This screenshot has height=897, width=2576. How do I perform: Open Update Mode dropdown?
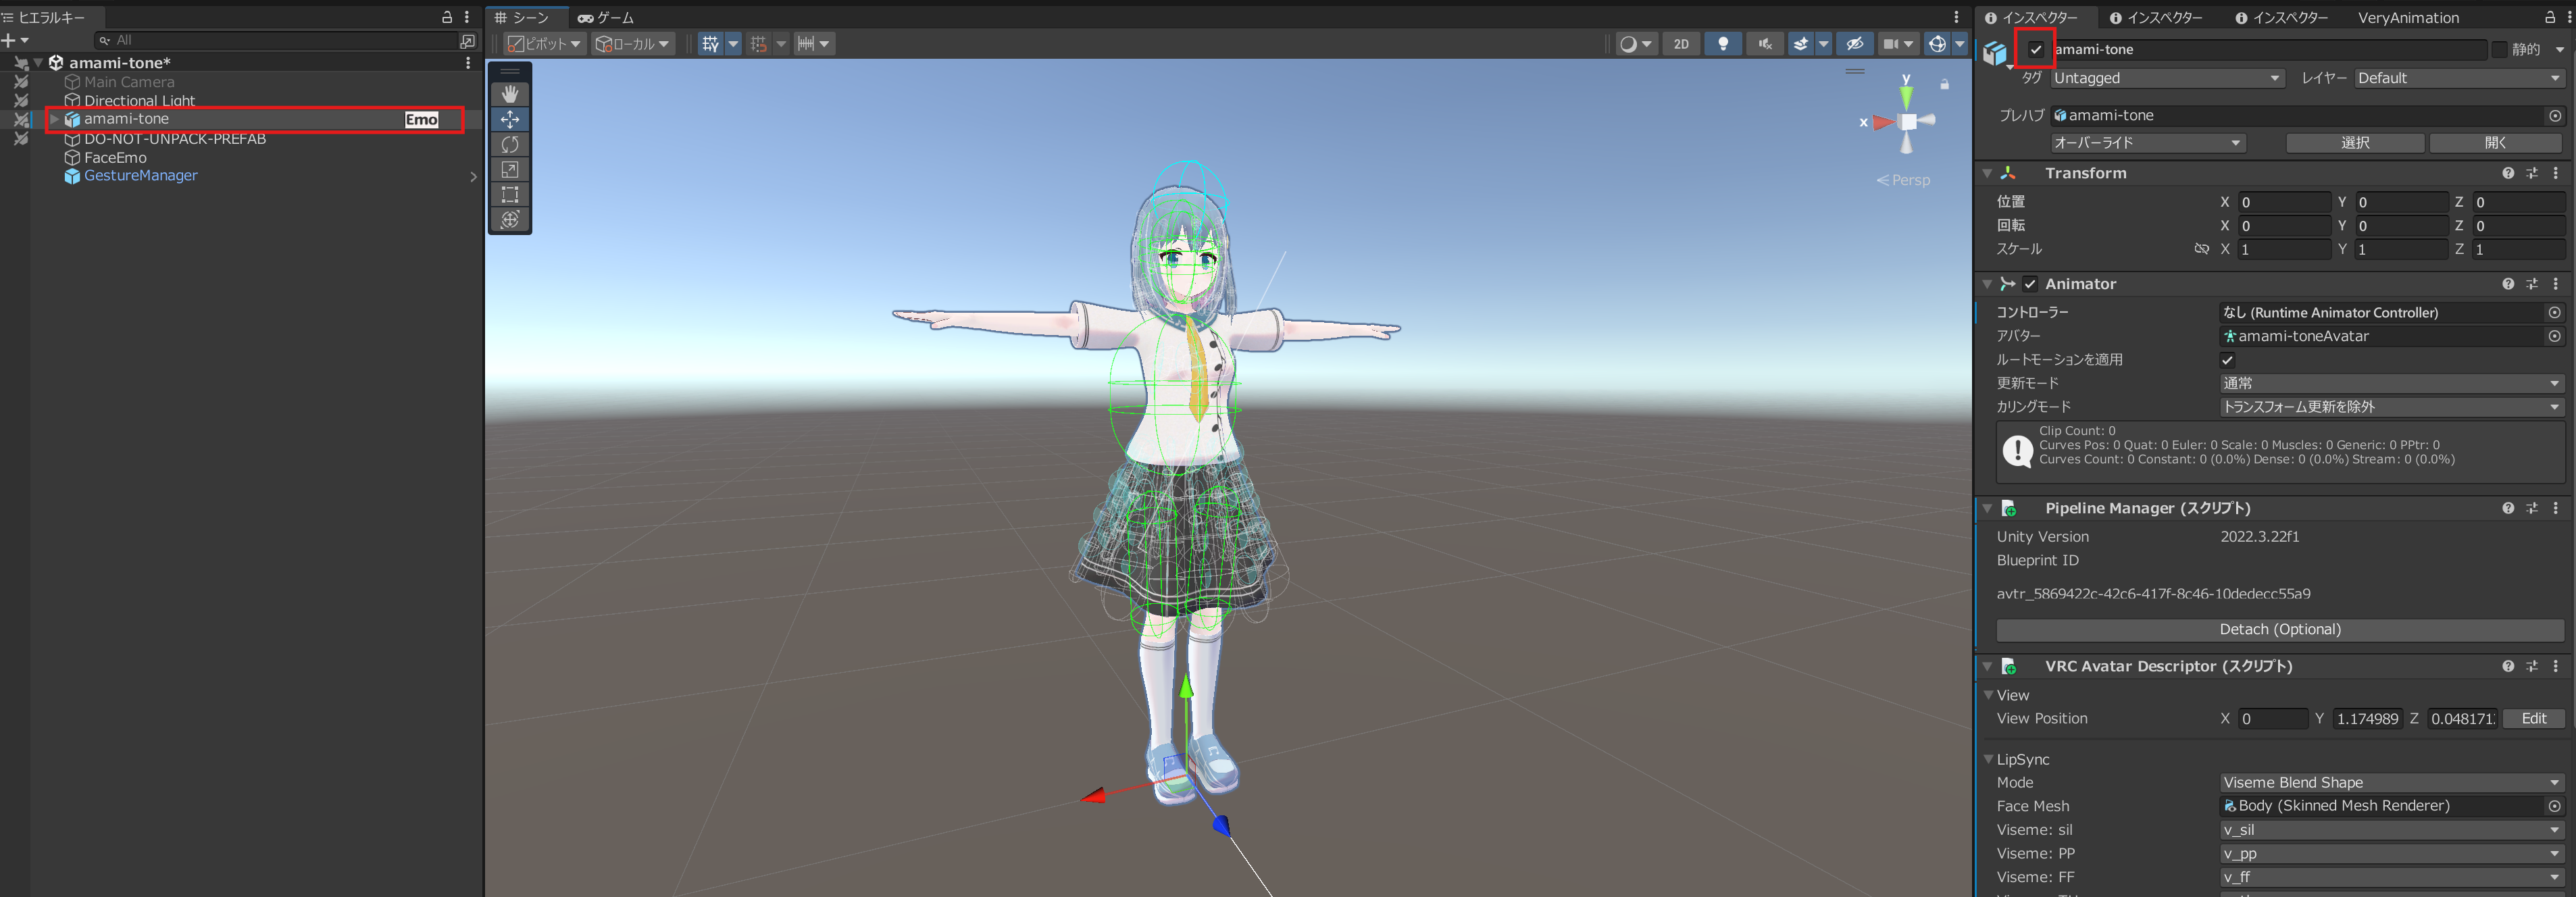click(2391, 383)
